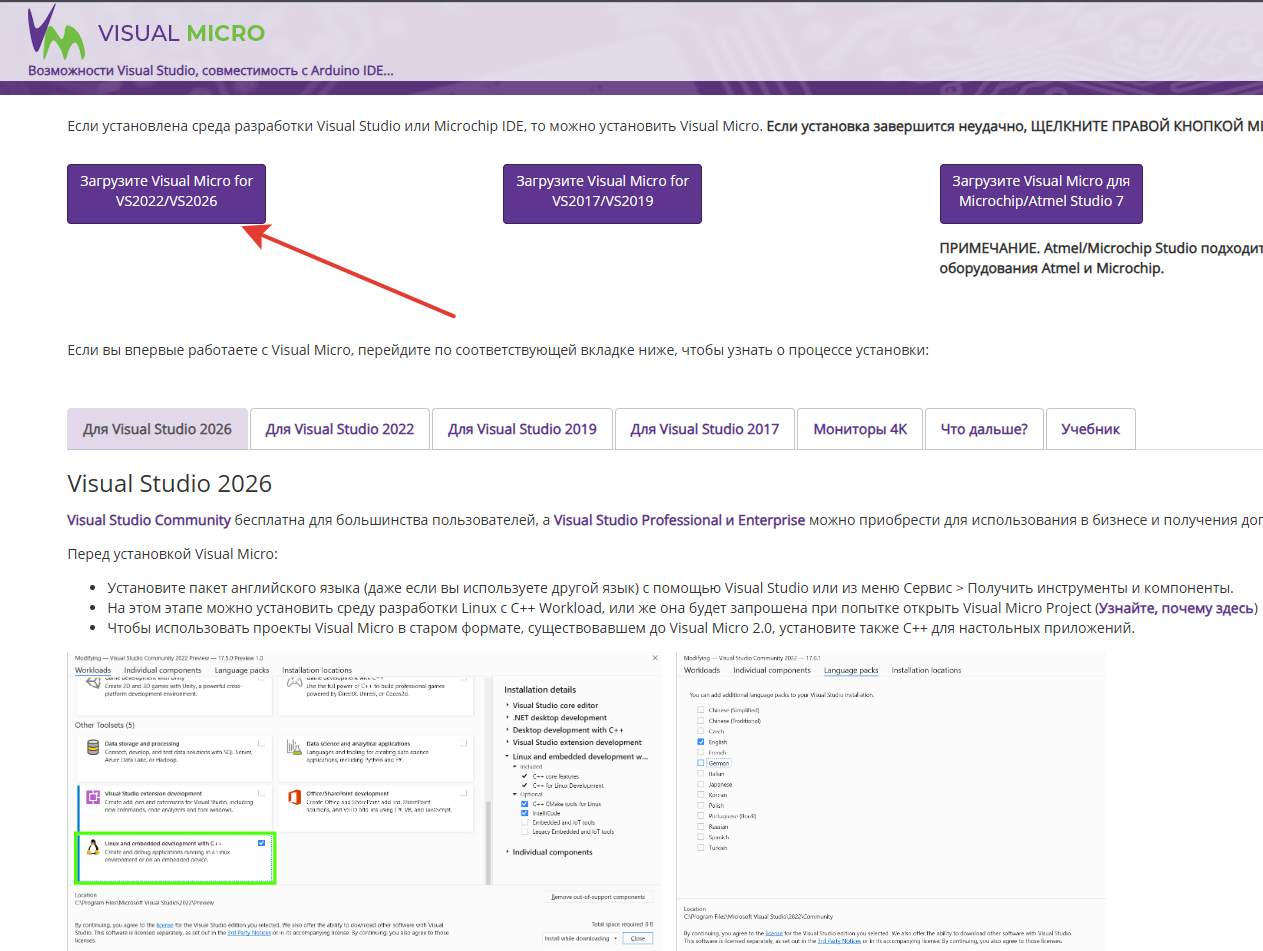This screenshot has width=1263, height=951.
Task: Click the X icon in the installer screenshot
Action: (655, 658)
